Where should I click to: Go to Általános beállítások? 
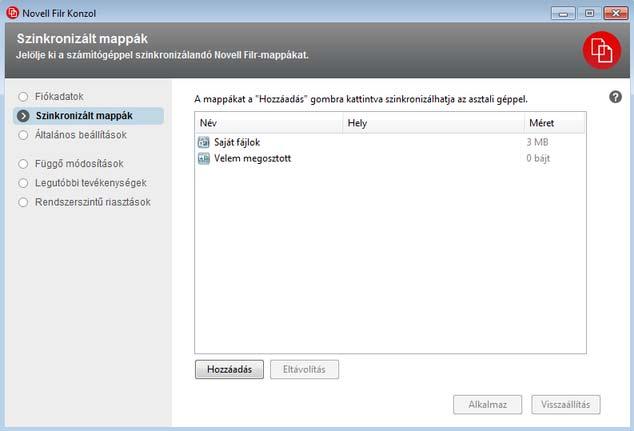coord(81,135)
